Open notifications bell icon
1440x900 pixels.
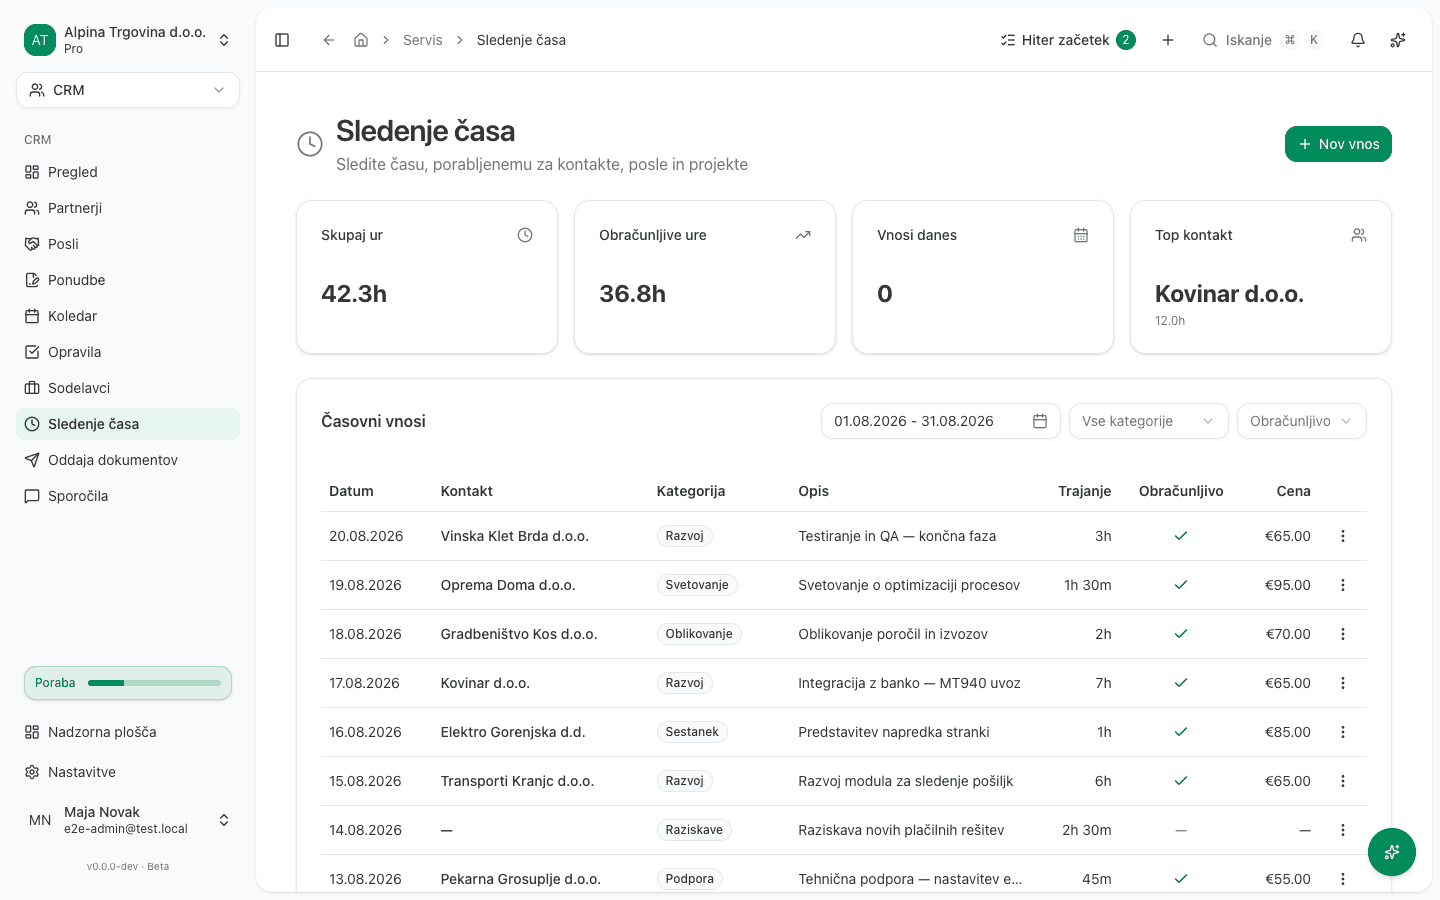tap(1358, 40)
